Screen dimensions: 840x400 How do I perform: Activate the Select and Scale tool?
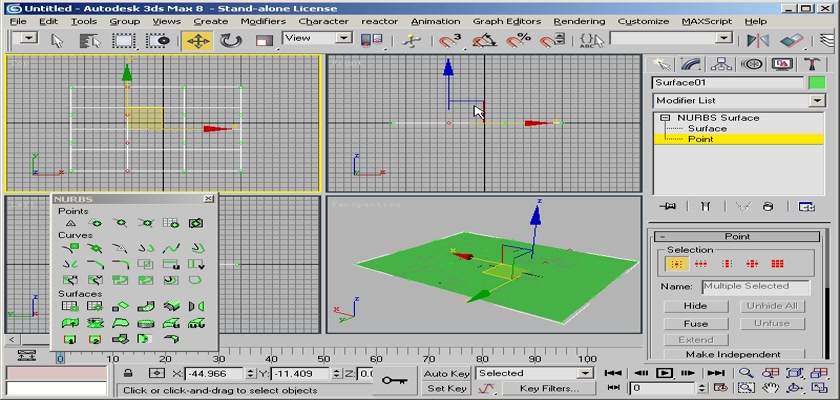tap(263, 41)
